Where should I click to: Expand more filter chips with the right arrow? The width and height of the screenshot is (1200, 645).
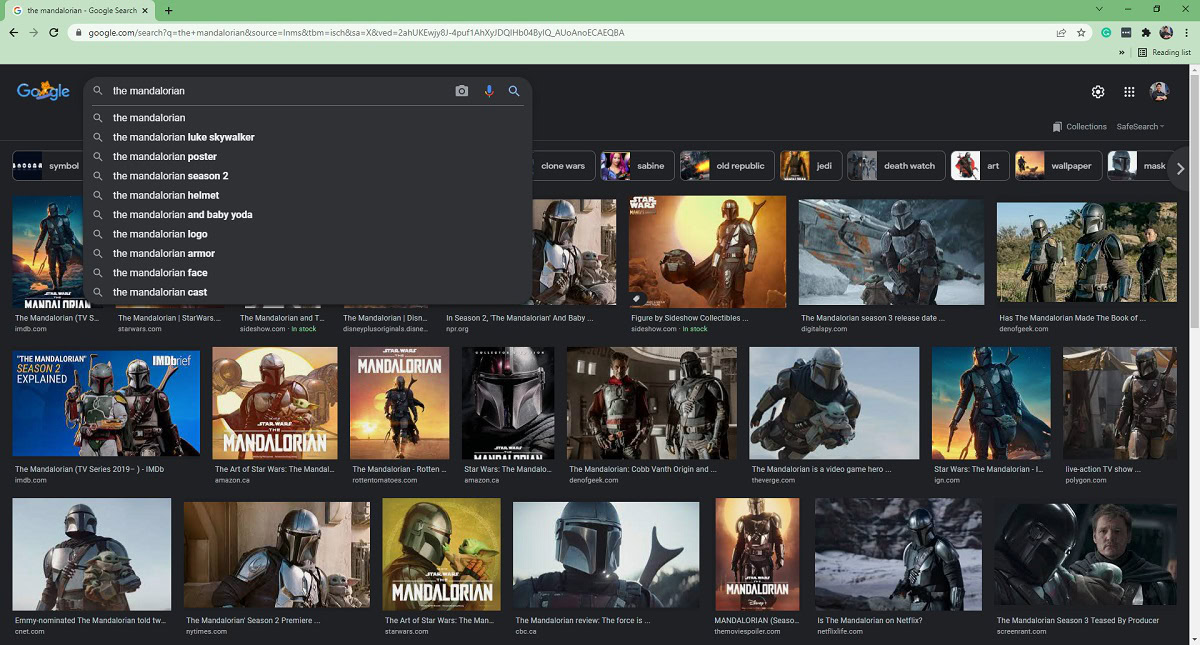(x=1180, y=169)
